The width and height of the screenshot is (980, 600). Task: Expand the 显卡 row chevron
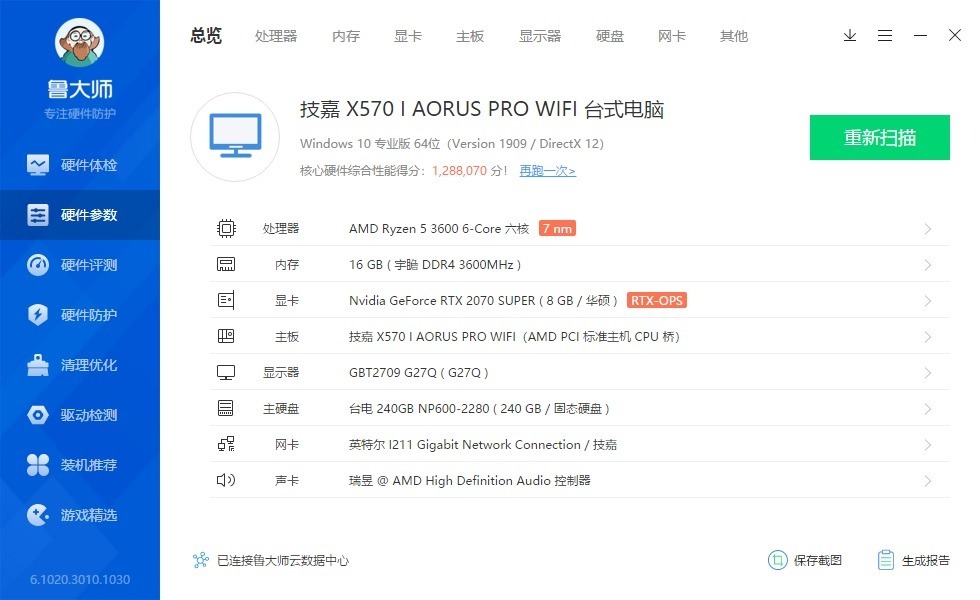tap(928, 301)
